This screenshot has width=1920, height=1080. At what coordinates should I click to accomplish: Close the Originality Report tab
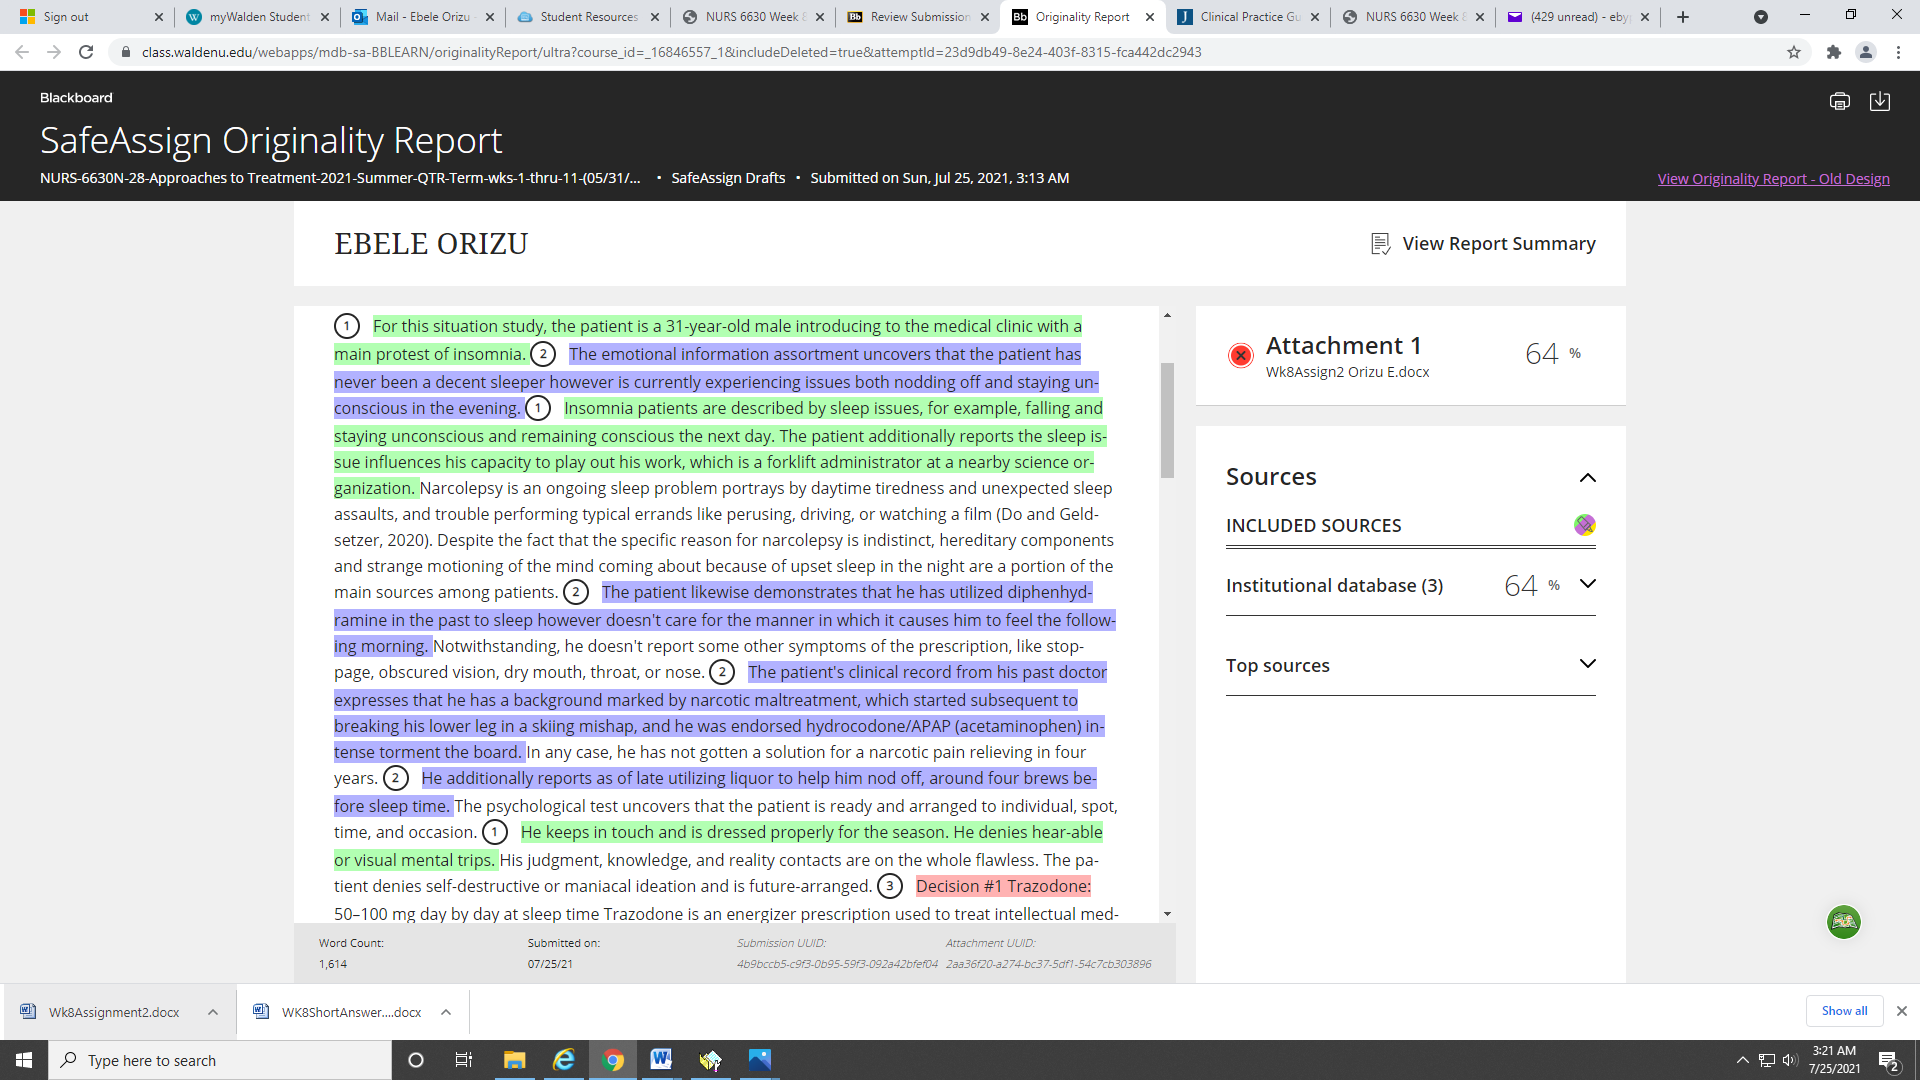tap(1150, 17)
